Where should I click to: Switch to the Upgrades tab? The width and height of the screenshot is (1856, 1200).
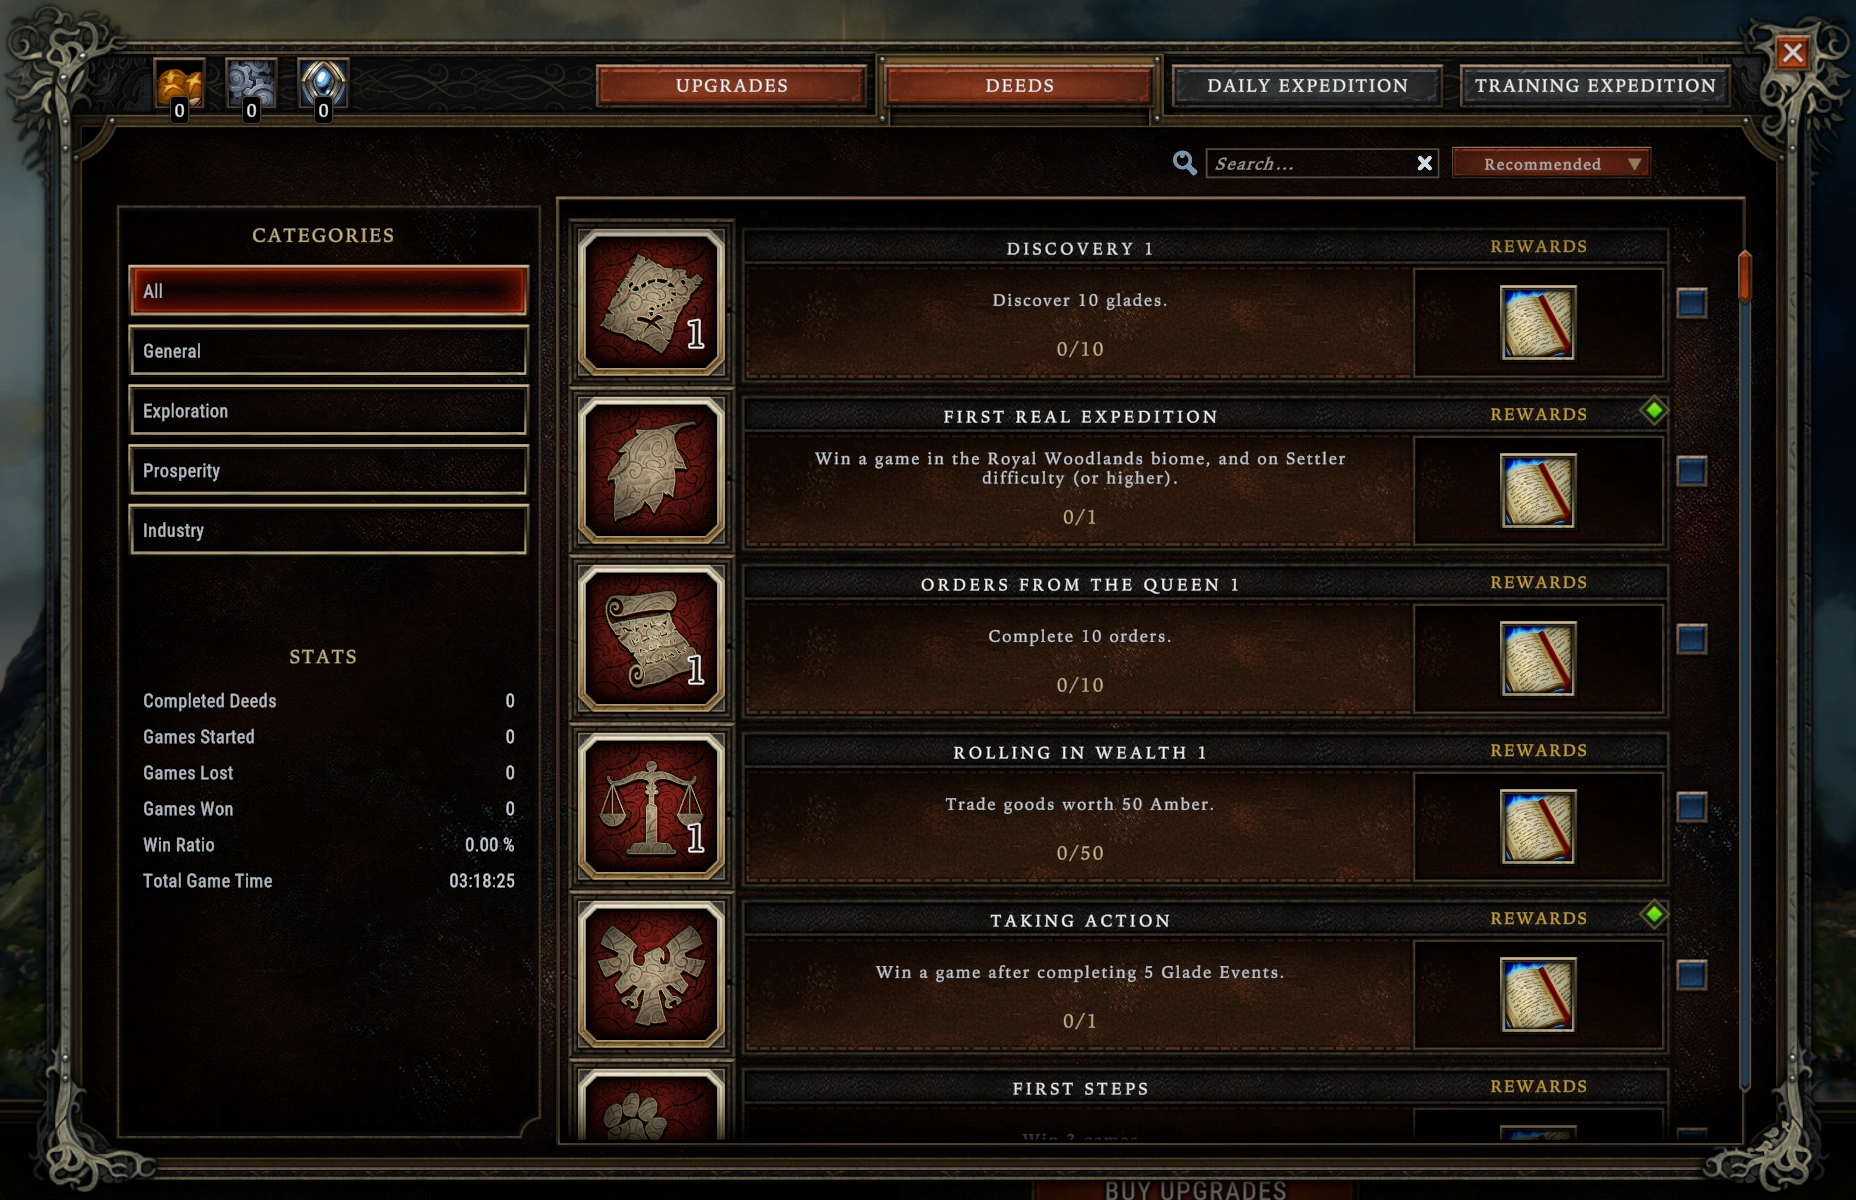[x=732, y=86]
